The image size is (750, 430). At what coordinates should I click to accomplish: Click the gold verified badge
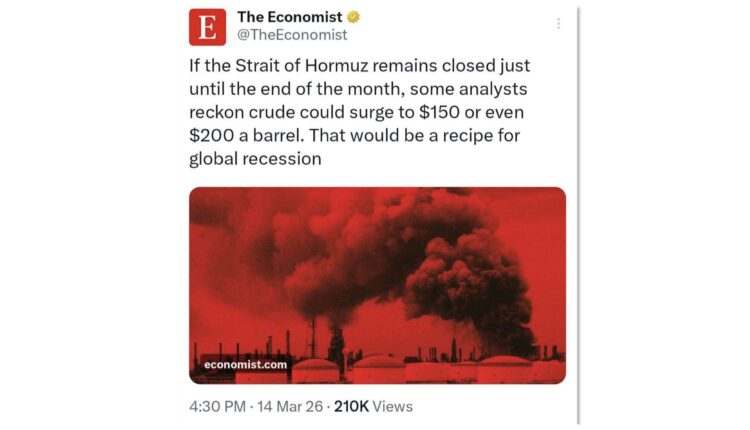[353, 17]
